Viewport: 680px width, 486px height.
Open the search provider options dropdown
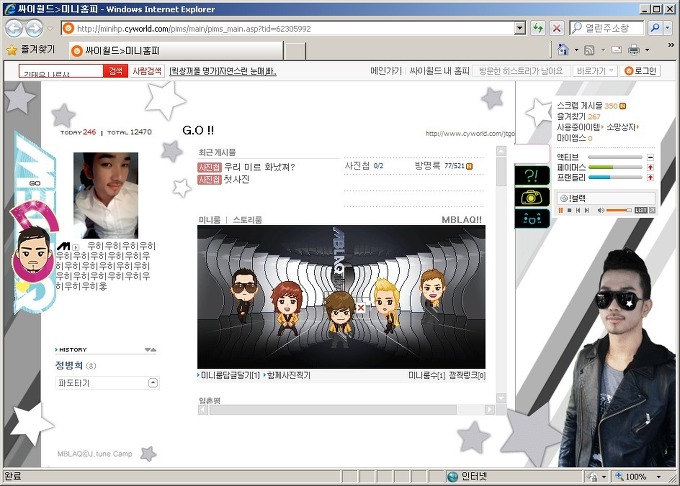pos(667,29)
